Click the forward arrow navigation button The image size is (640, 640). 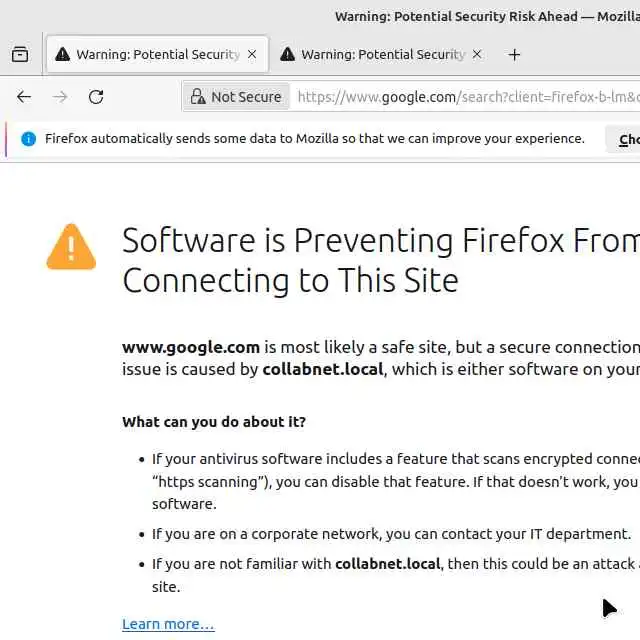click(60, 97)
